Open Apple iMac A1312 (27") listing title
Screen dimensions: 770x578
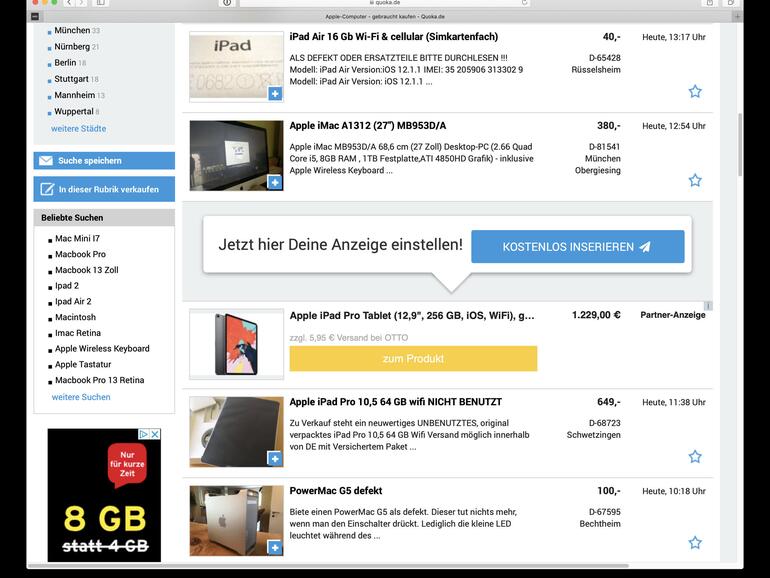(368, 126)
